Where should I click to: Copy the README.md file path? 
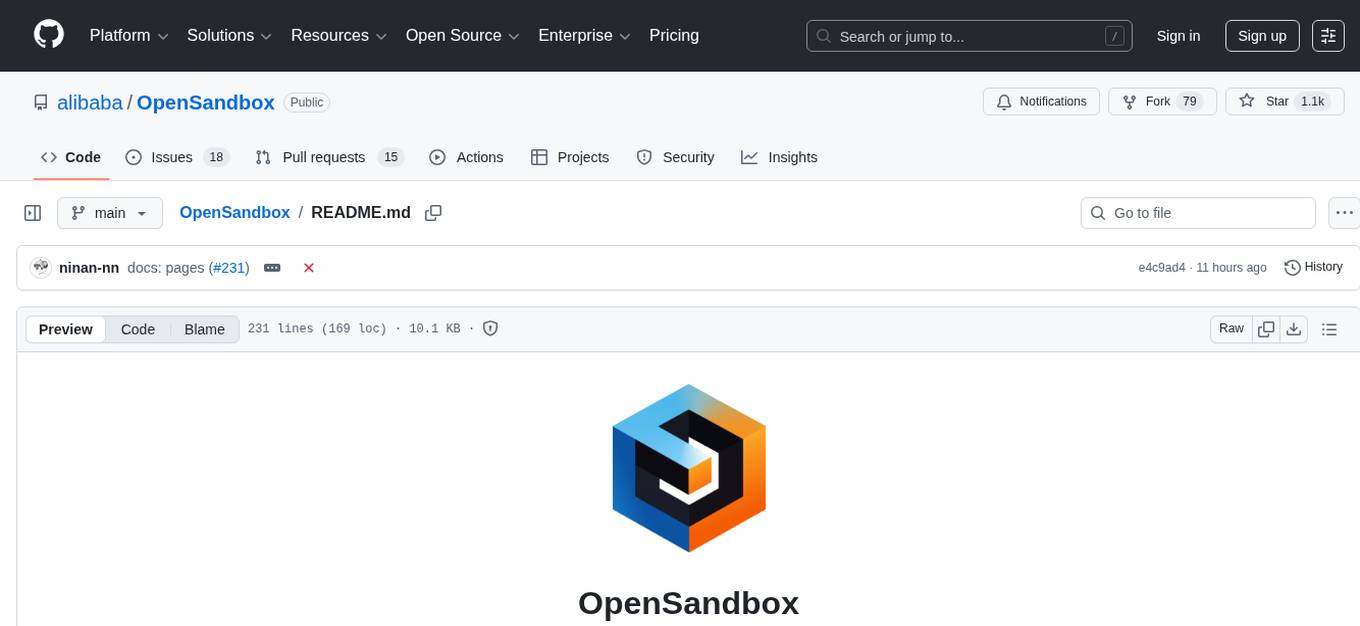click(433, 212)
